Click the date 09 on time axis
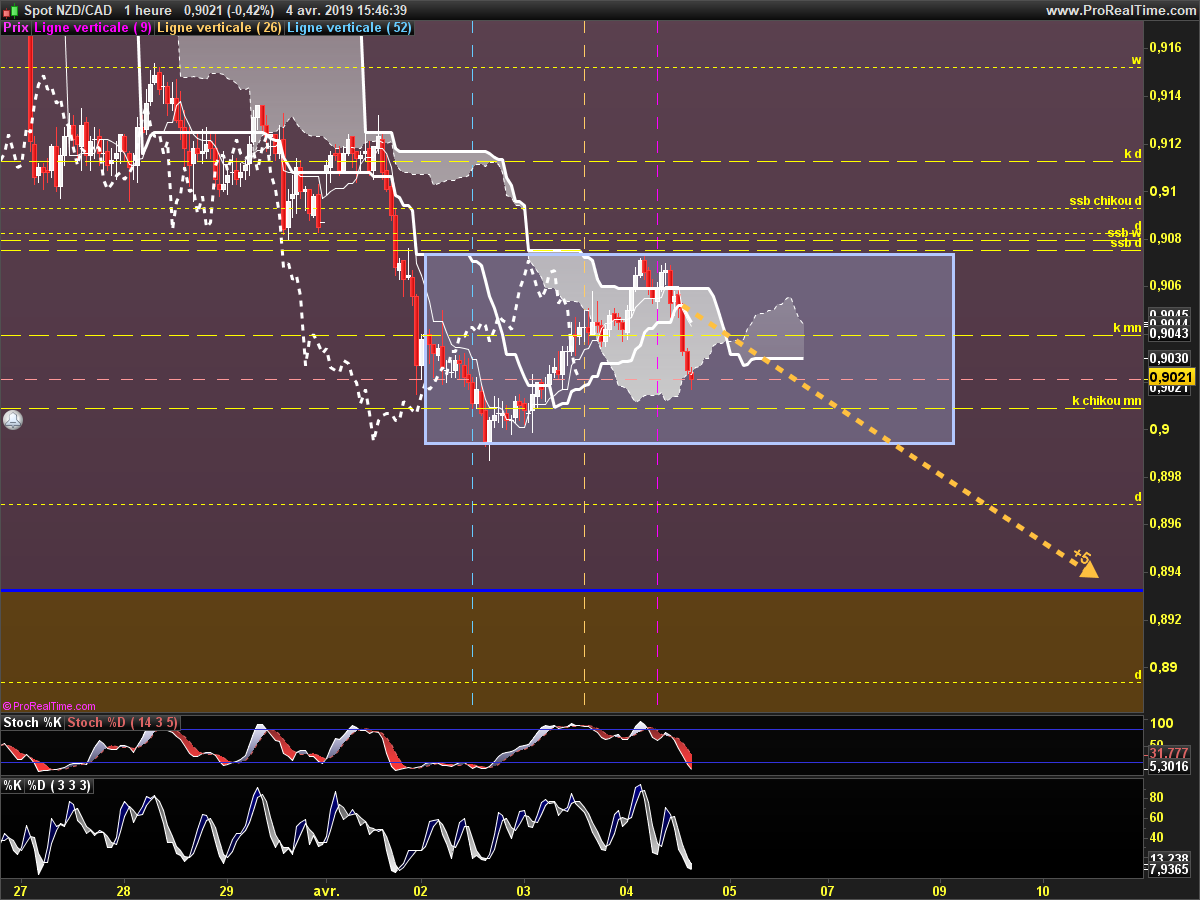 tap(939, 890)
